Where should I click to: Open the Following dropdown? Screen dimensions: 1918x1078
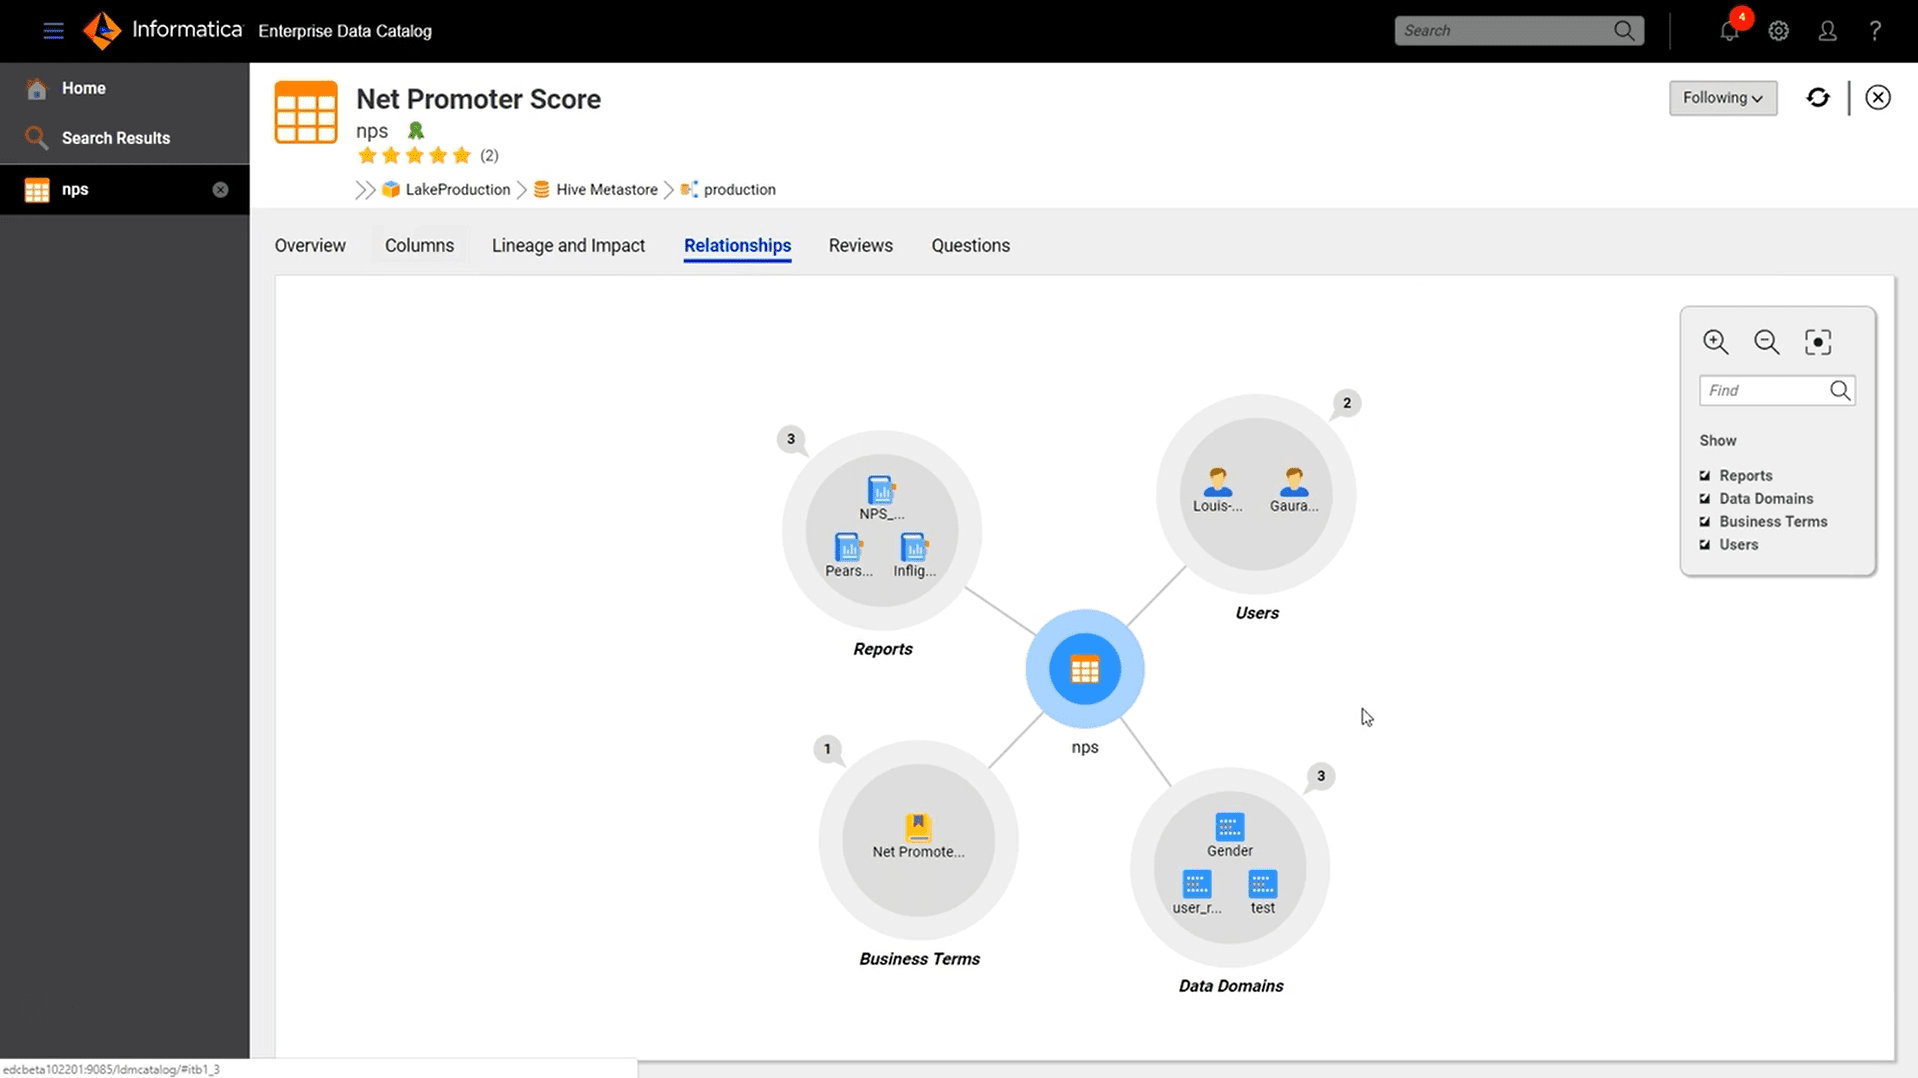tap(1722, 97)
